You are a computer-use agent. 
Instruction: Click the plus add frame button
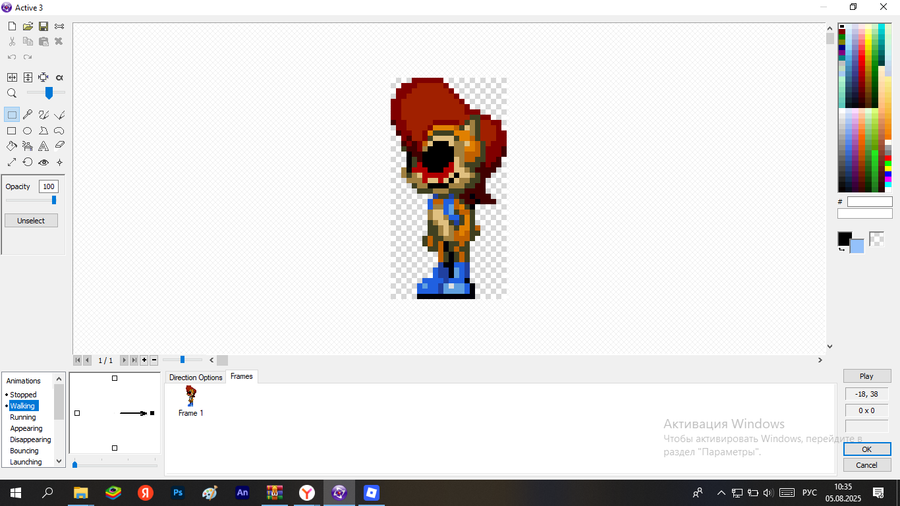tap(144, 360)
